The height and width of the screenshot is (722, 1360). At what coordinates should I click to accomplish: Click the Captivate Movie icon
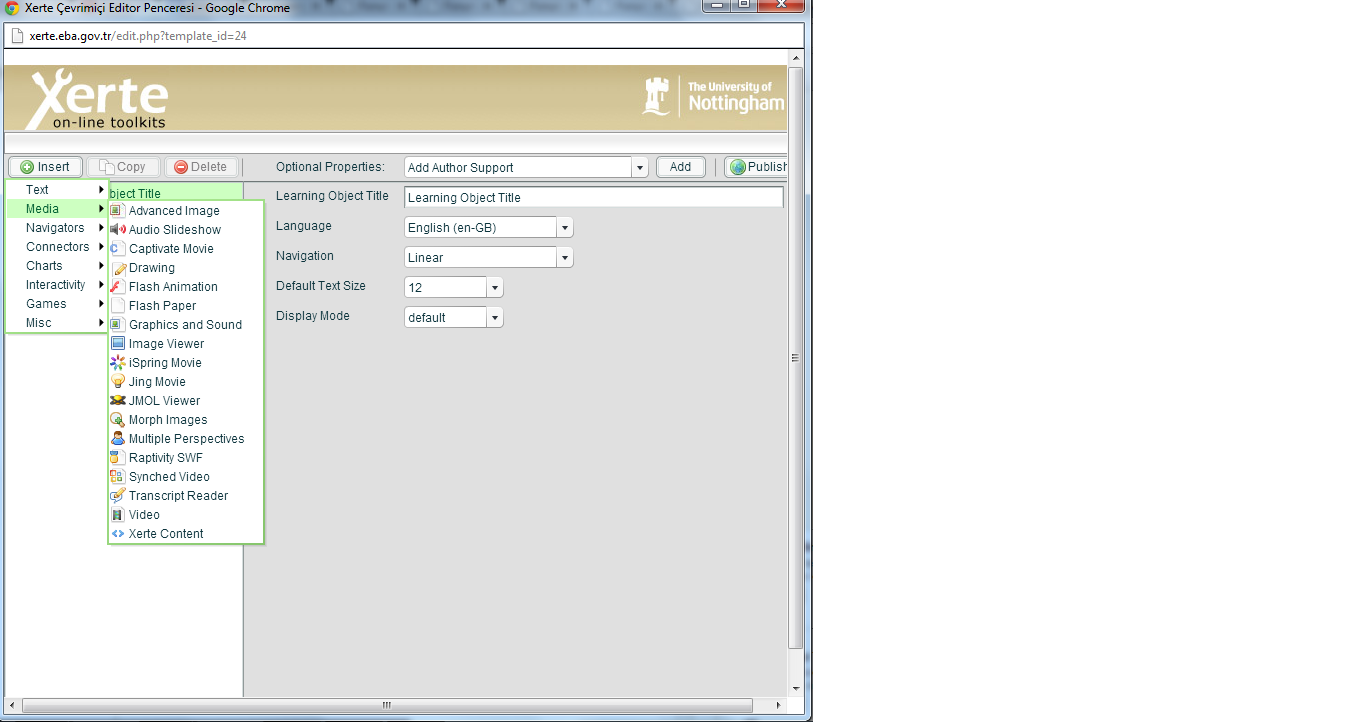(x=117, y=249)
